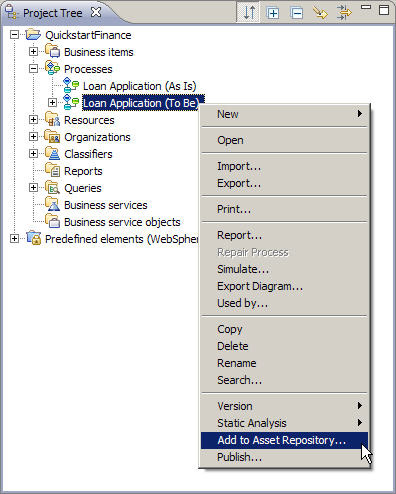Choose Delete from the context menu

point(284,346)
